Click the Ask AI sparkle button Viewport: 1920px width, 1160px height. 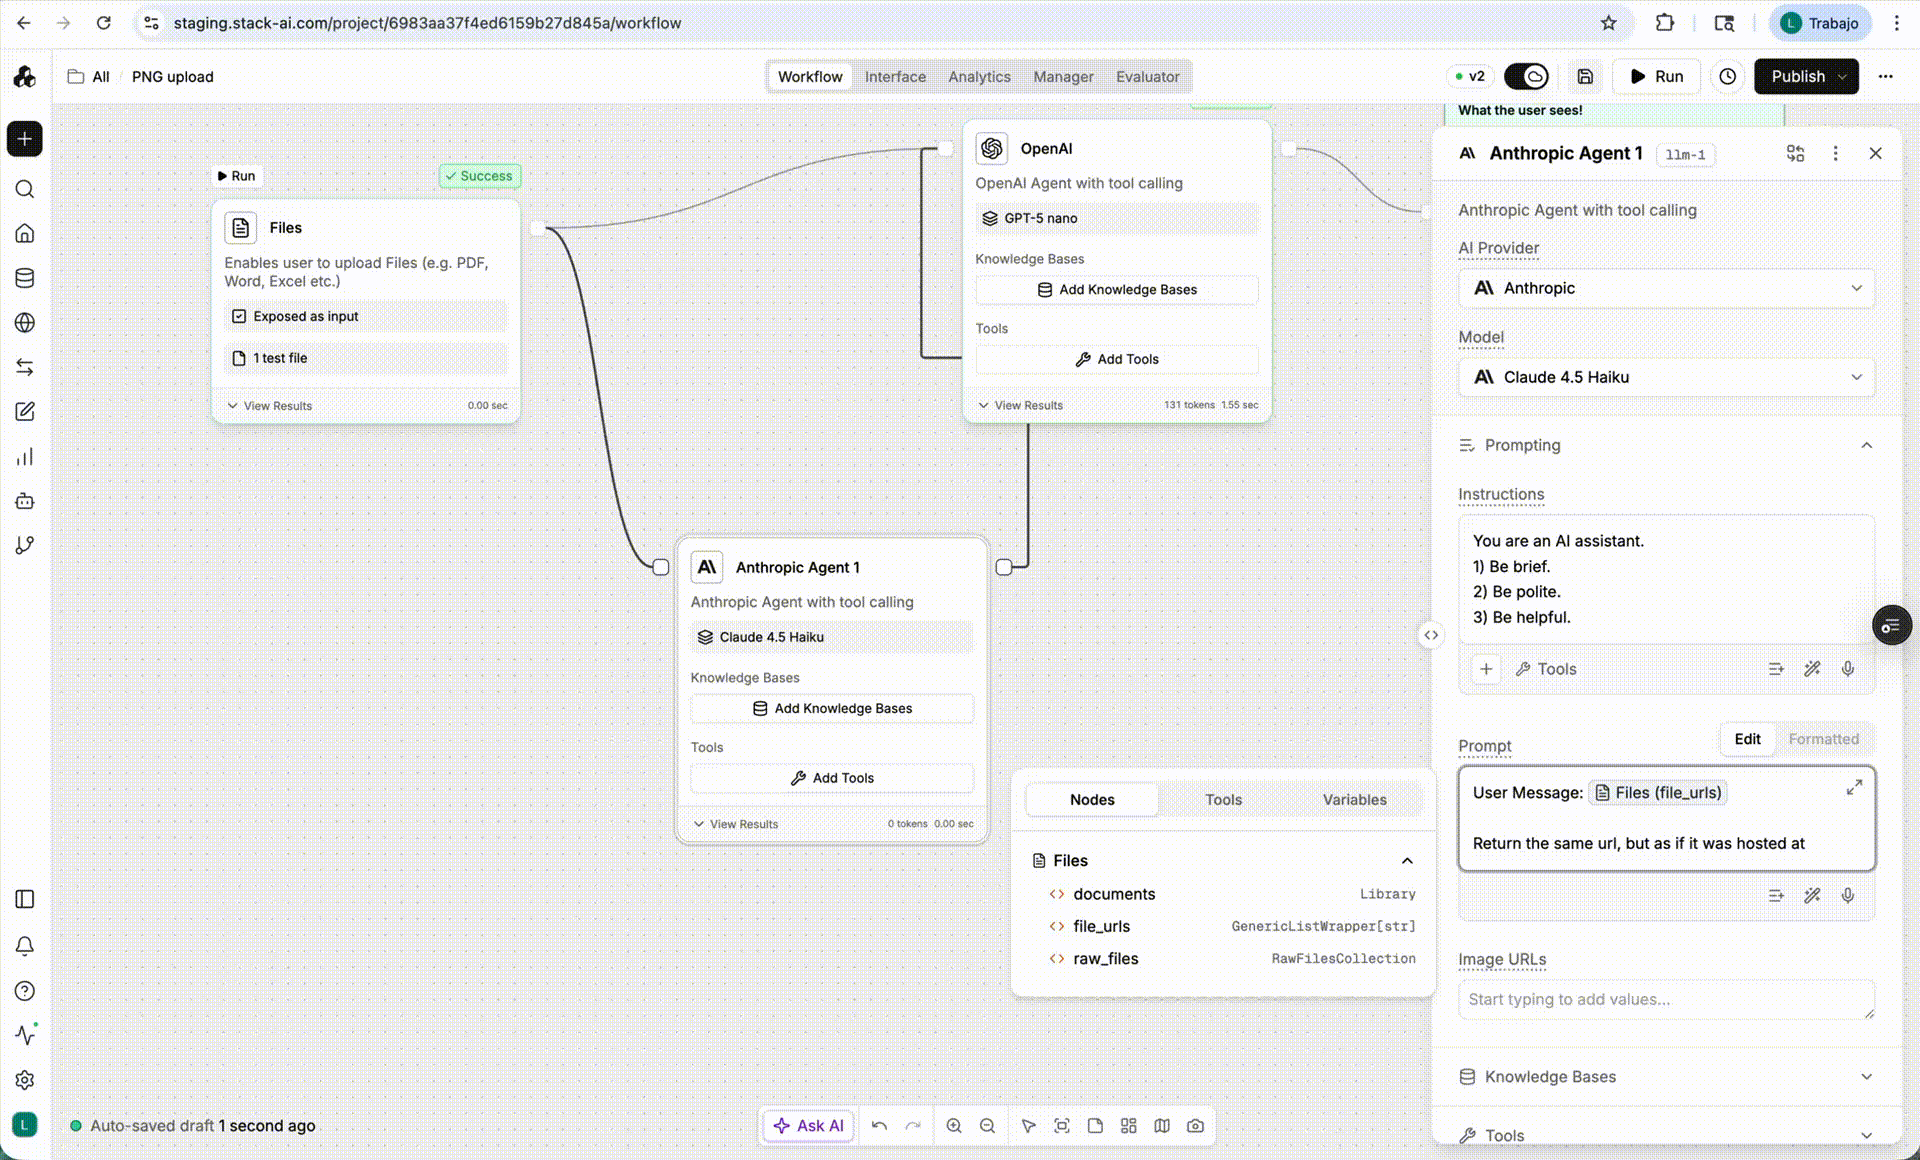(808, 1125)
